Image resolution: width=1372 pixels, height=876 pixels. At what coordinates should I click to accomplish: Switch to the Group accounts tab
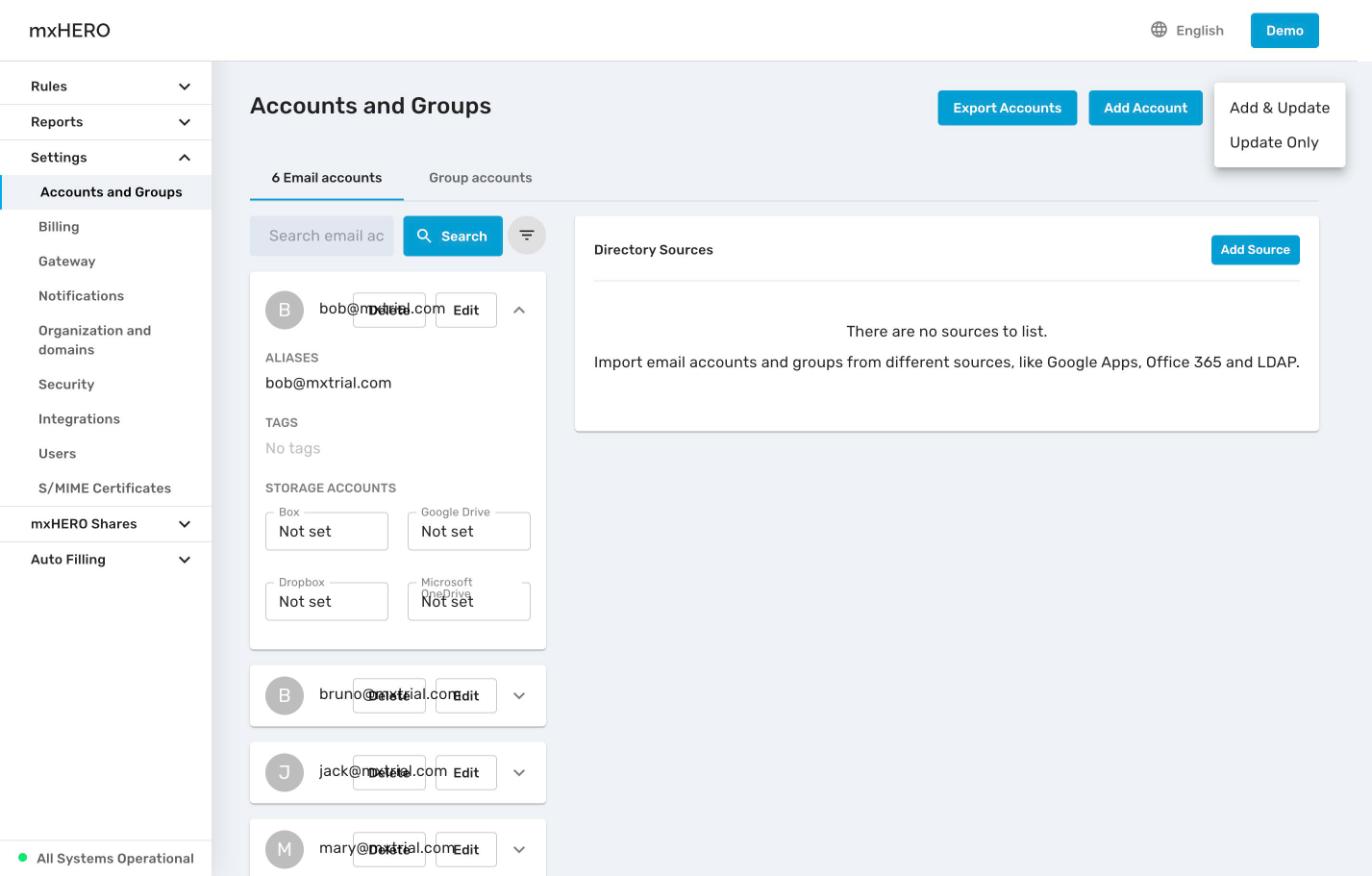[480, 178]
